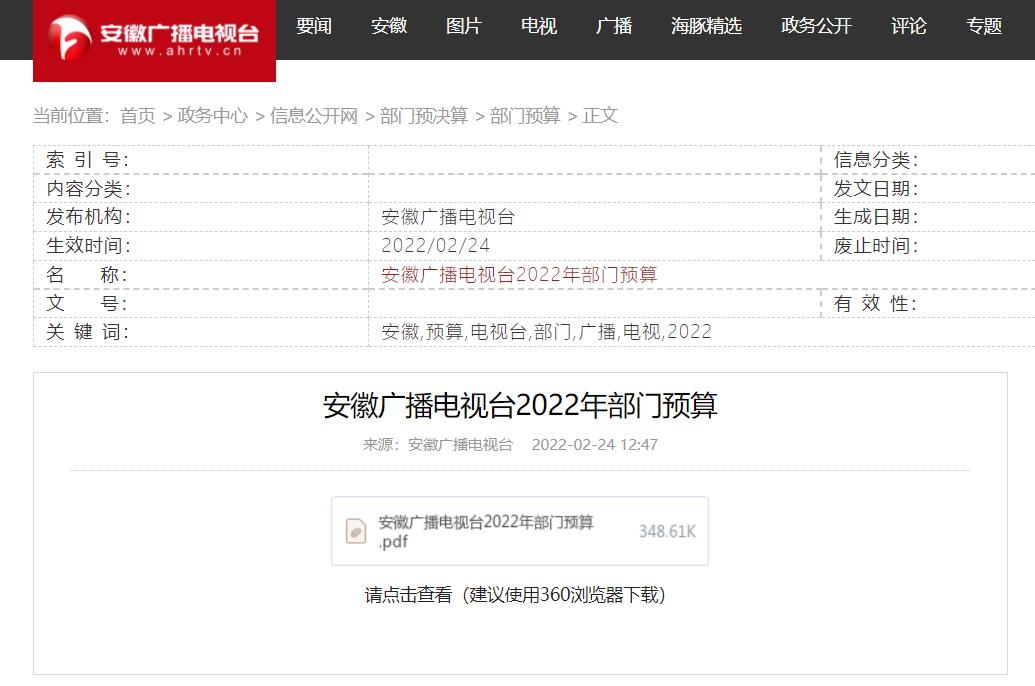Viewport: 1035px width, 686px height.
Task: Navigate to 政务公开 page
Action: point(816,26)
